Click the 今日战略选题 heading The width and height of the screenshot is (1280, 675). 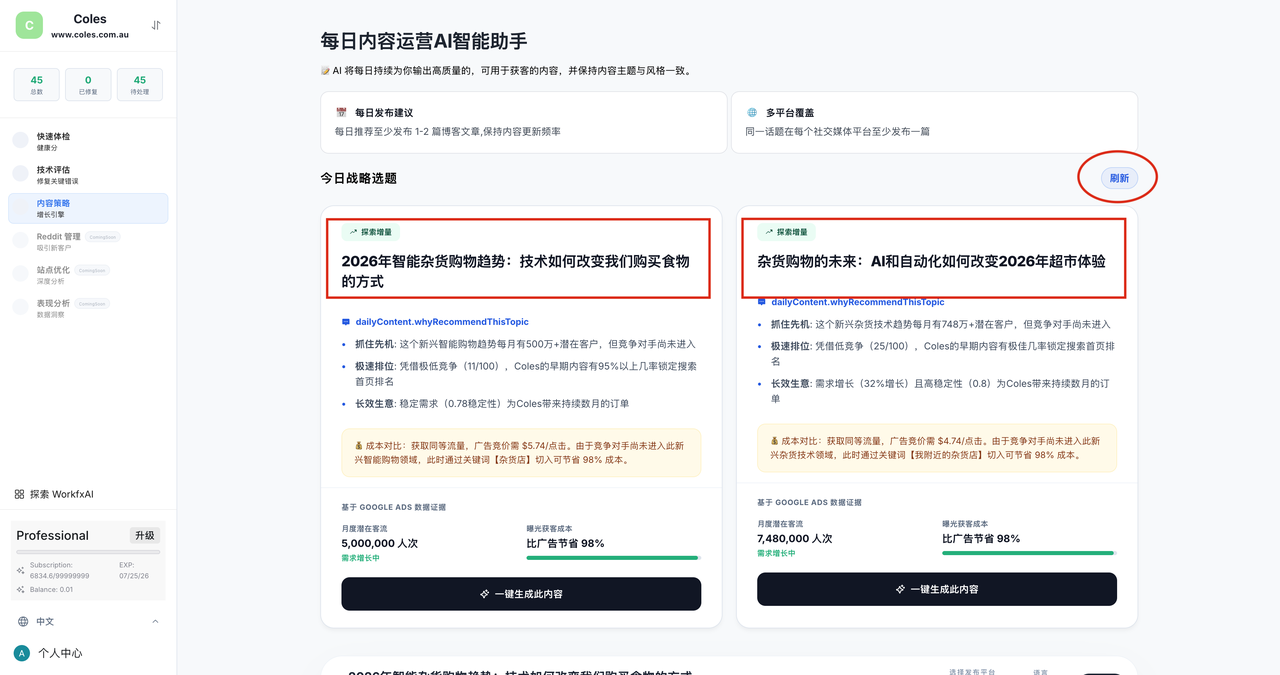[x=358, y=178]
